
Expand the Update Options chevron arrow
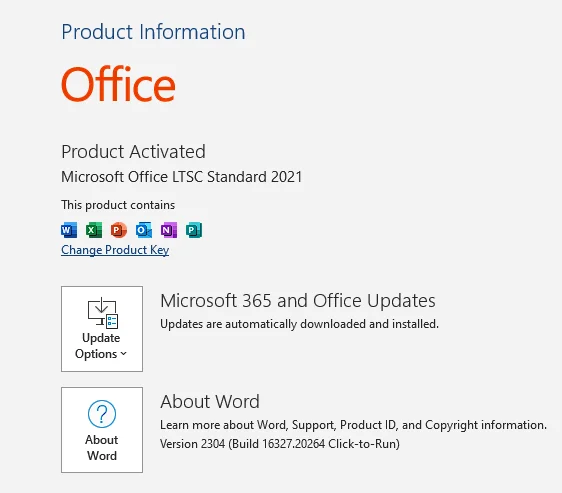pos(123,354)
